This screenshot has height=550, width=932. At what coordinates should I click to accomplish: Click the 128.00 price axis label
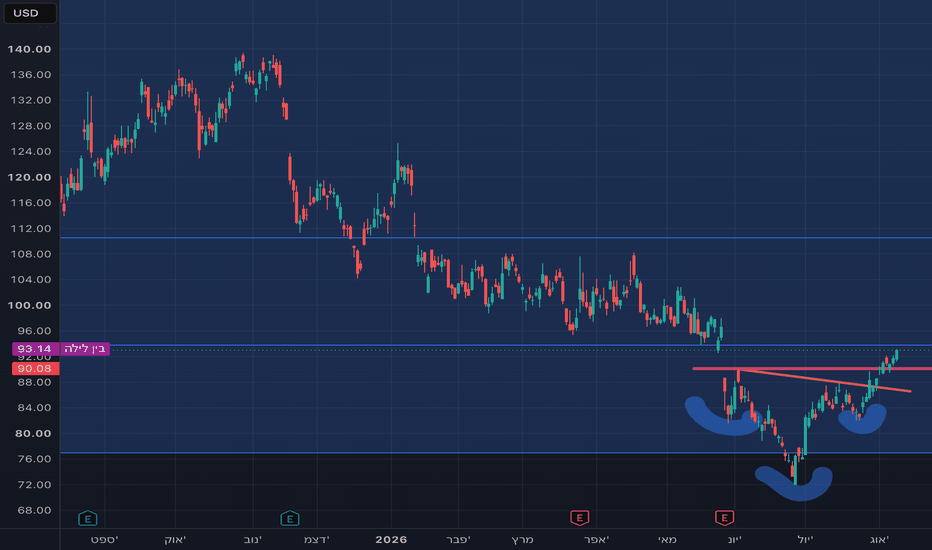[31, 126]
